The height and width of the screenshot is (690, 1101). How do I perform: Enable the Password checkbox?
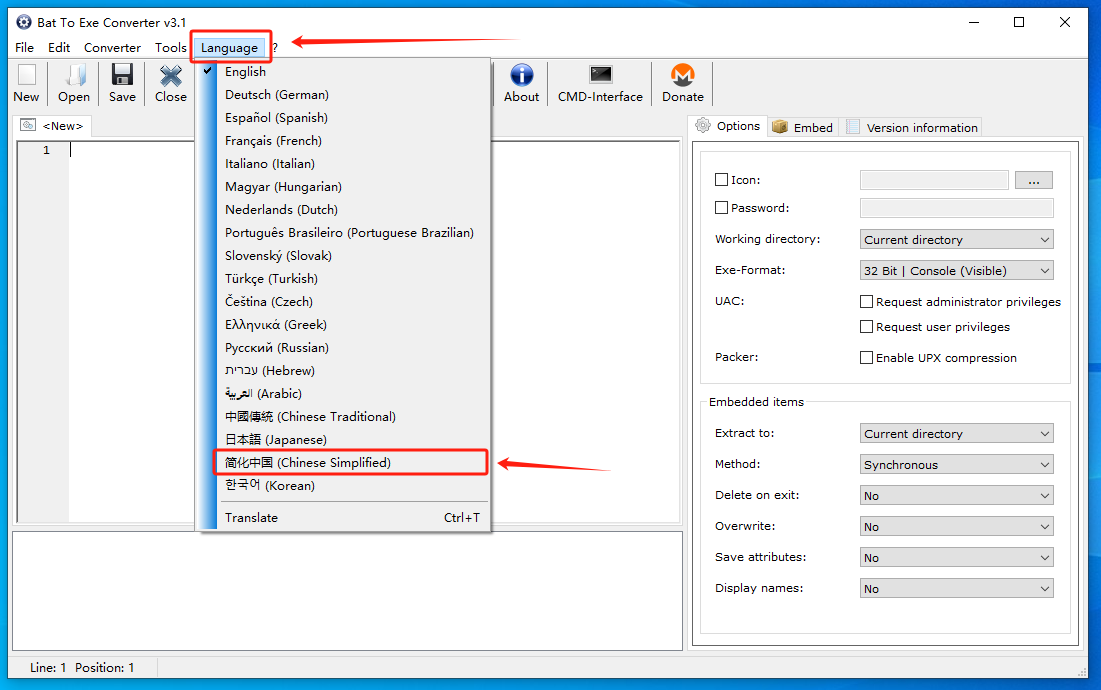(721, 208)
